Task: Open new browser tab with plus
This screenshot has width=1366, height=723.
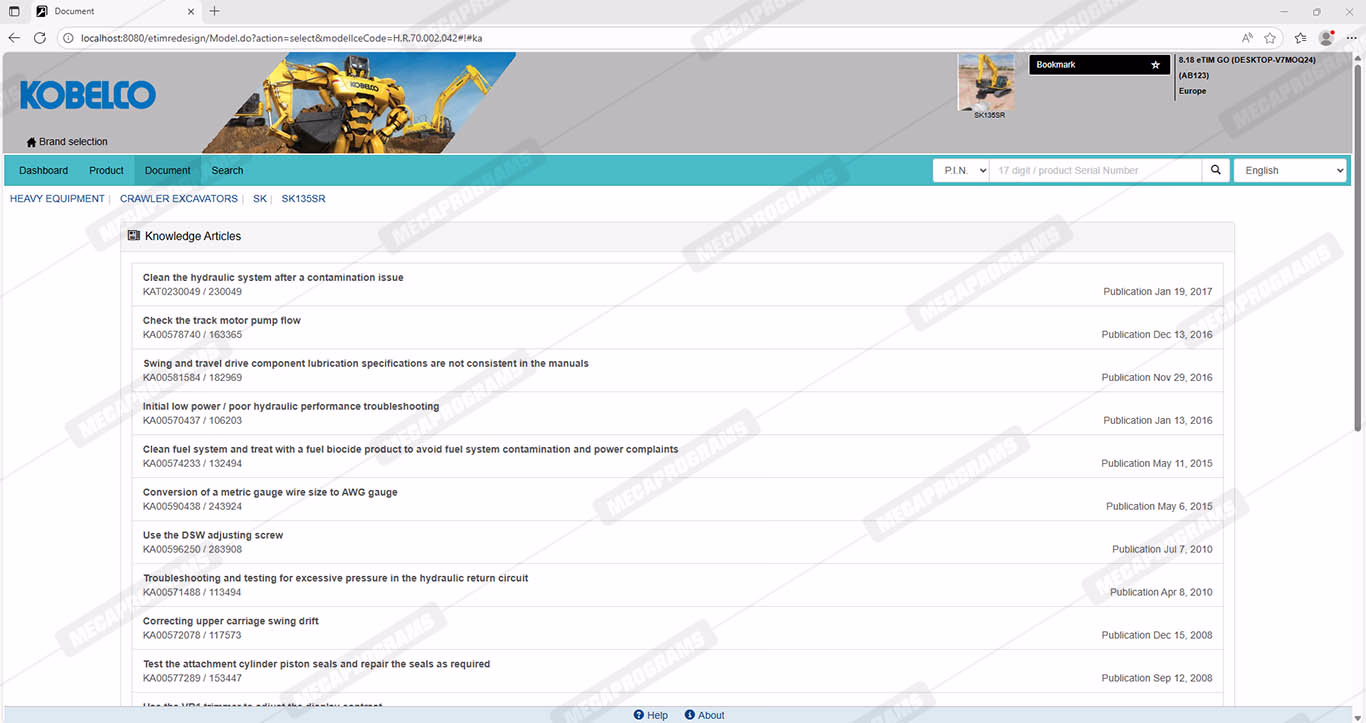Action: pos(214,11)
